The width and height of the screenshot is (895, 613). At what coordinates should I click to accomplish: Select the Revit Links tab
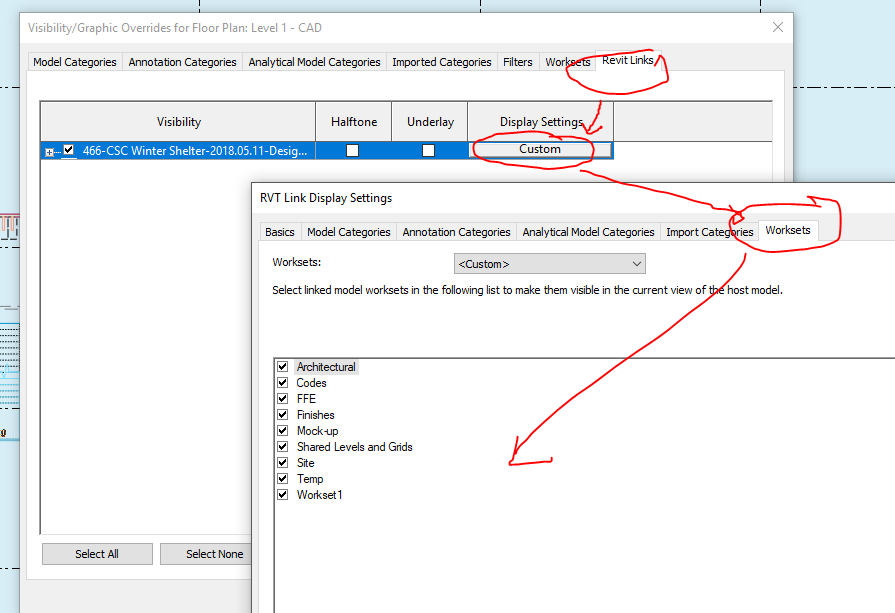click(x=628, y=60)
